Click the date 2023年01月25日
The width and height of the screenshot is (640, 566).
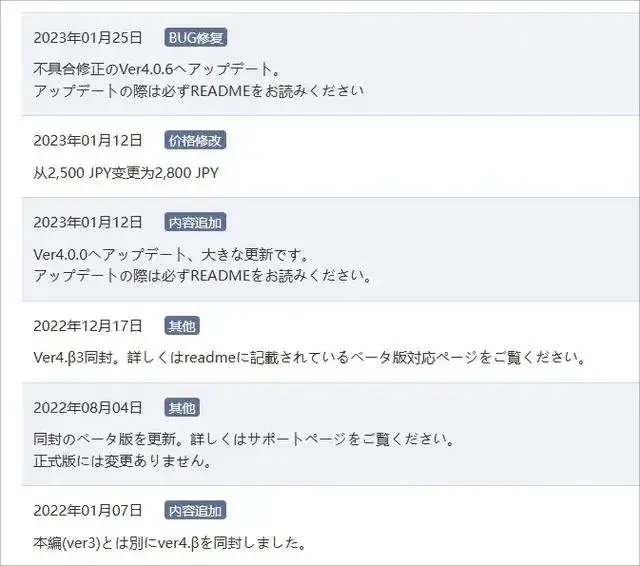pyautogui.click(x=88, y=38)
